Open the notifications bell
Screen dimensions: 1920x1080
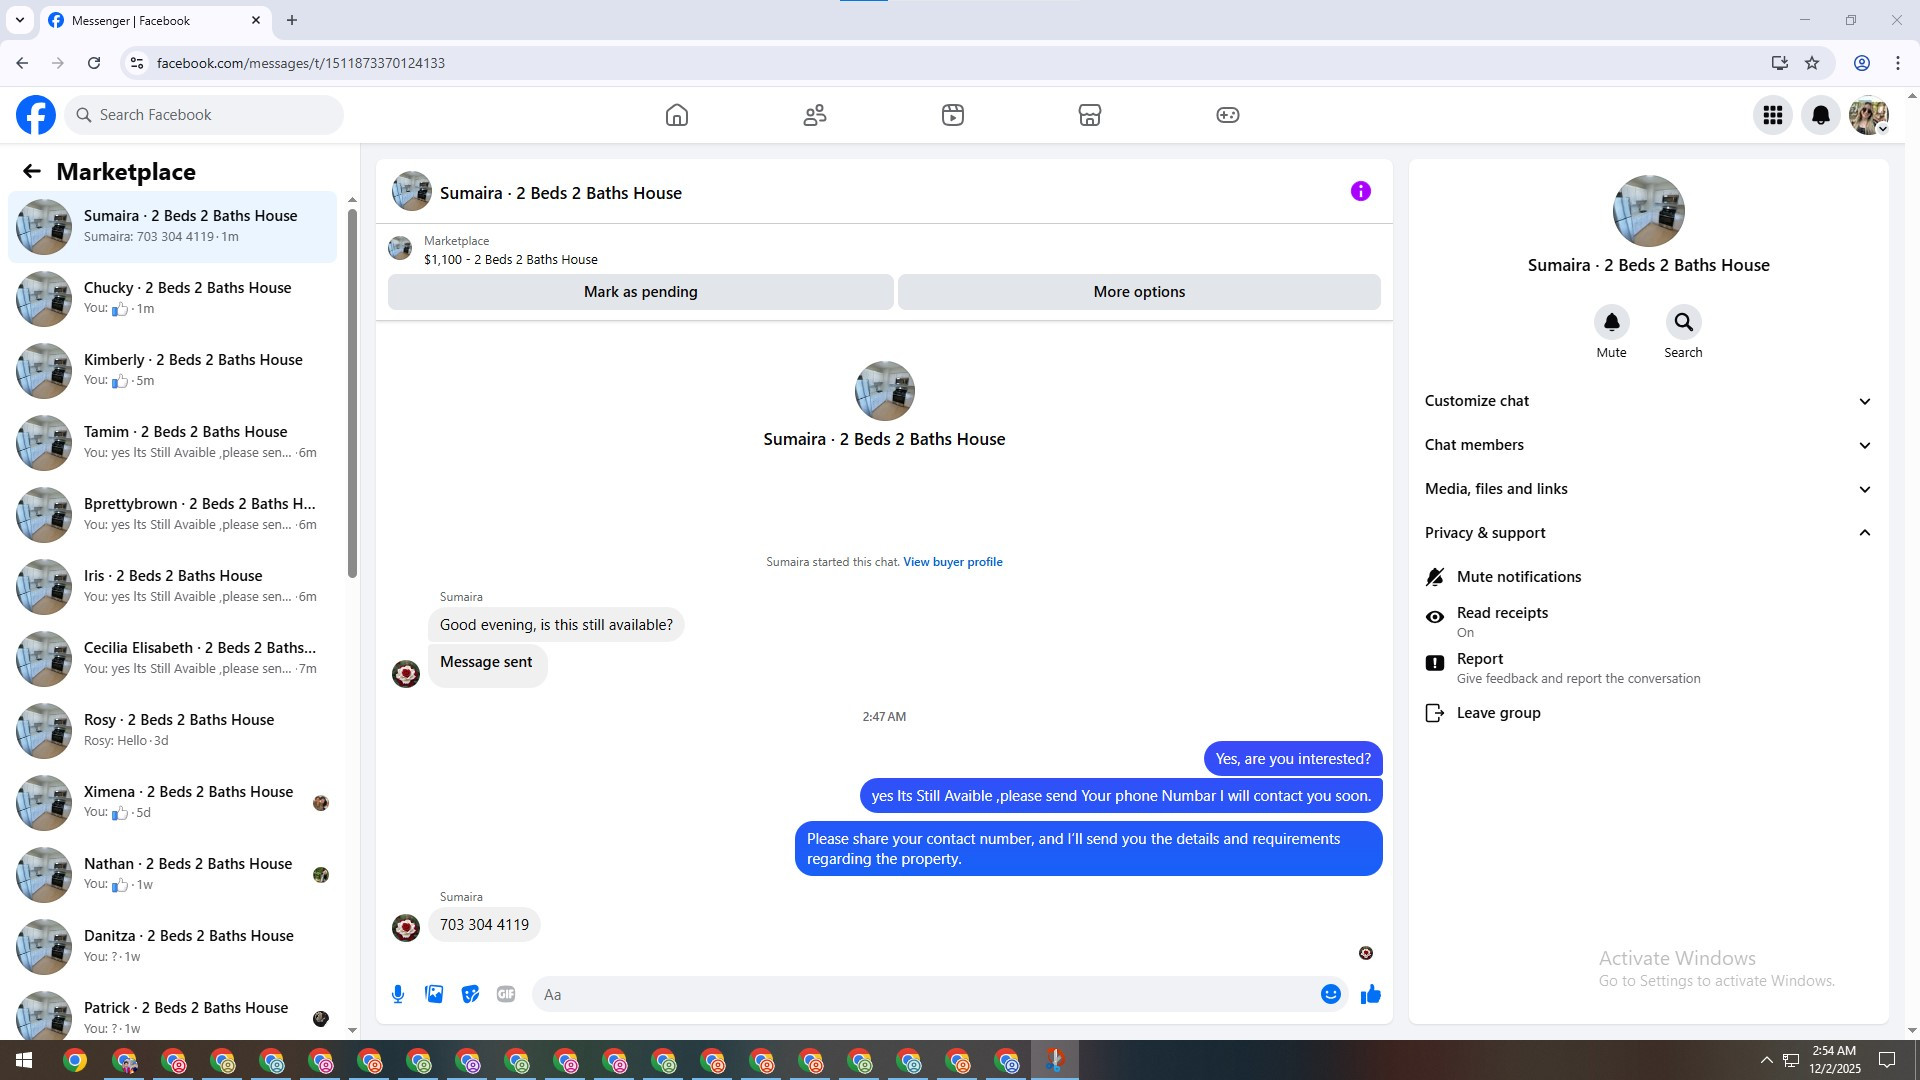[1820, 115]
